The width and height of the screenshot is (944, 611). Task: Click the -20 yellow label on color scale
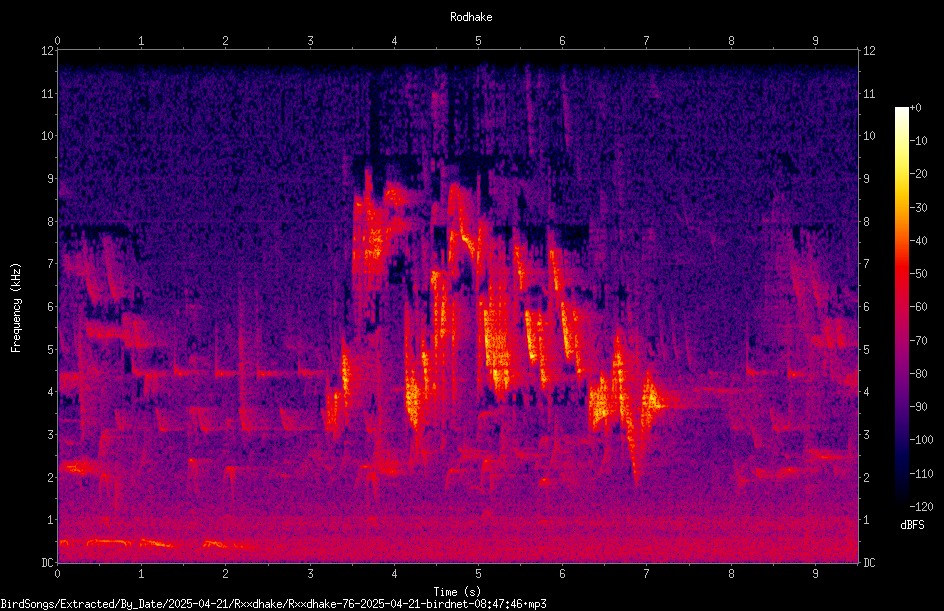point(918,174)
